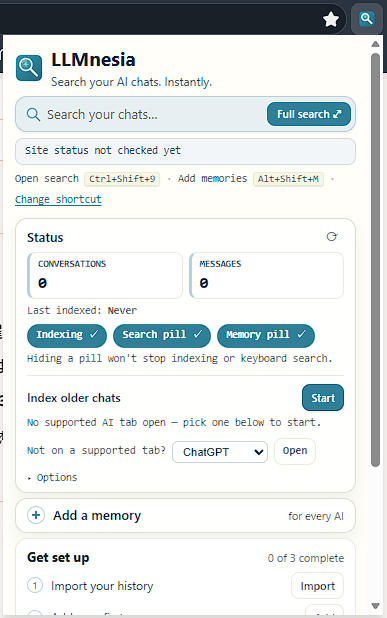The image size is (387, 618).
Task: Click the plus icon beside Add a memory
Action: (x=36, y=515)
